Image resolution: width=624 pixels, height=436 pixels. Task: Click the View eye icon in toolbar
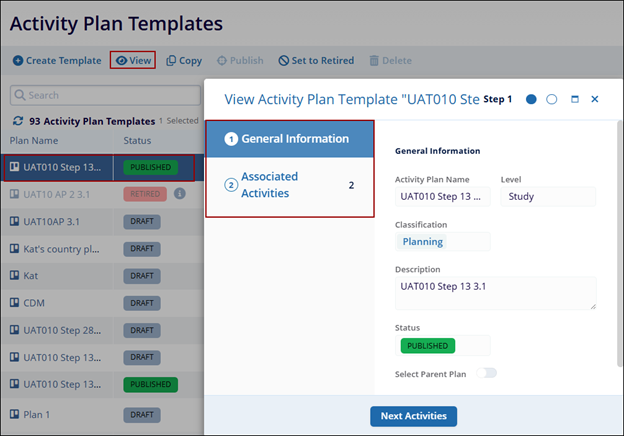(121, 61)
